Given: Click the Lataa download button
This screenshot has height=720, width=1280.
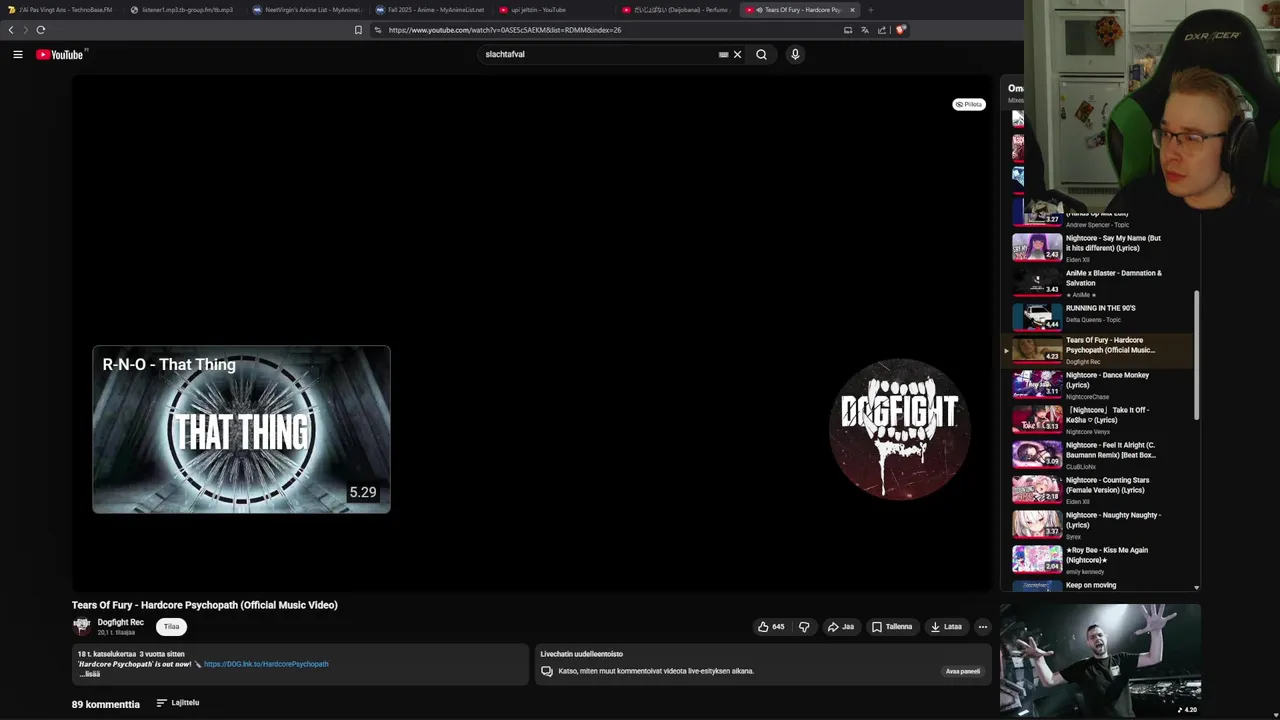Looking at the screenshot, I should 946,627.
